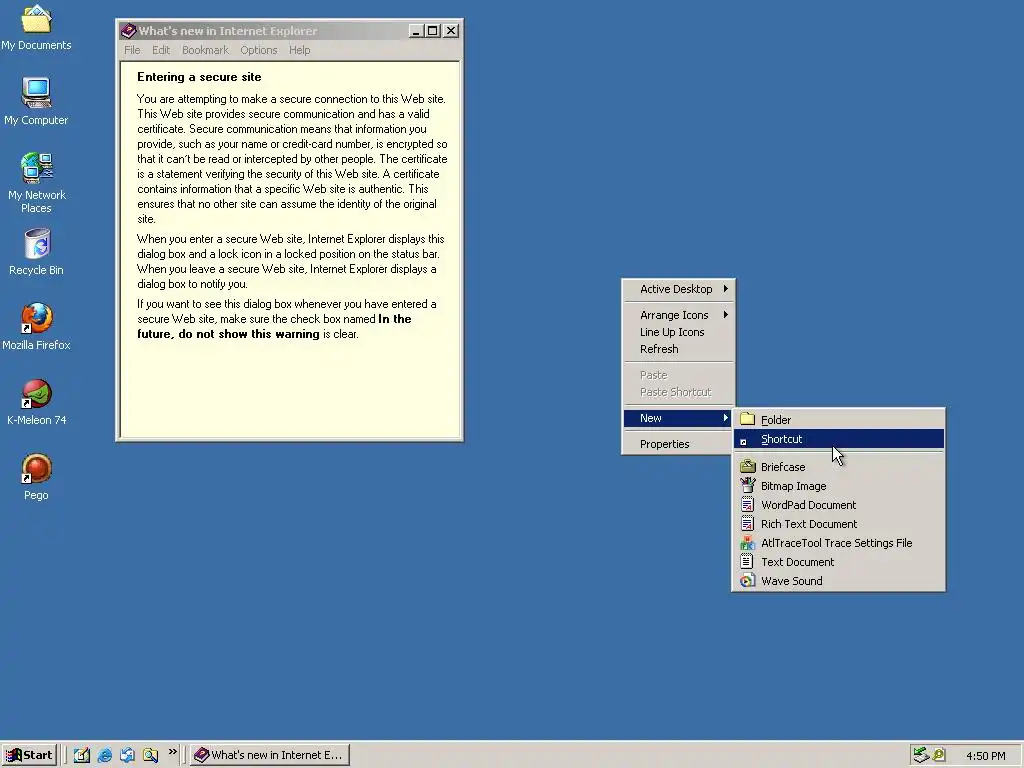This screenshot has width=1024, height=768.
Task: Create a new Wave Sound
Action: coord(839,581)
